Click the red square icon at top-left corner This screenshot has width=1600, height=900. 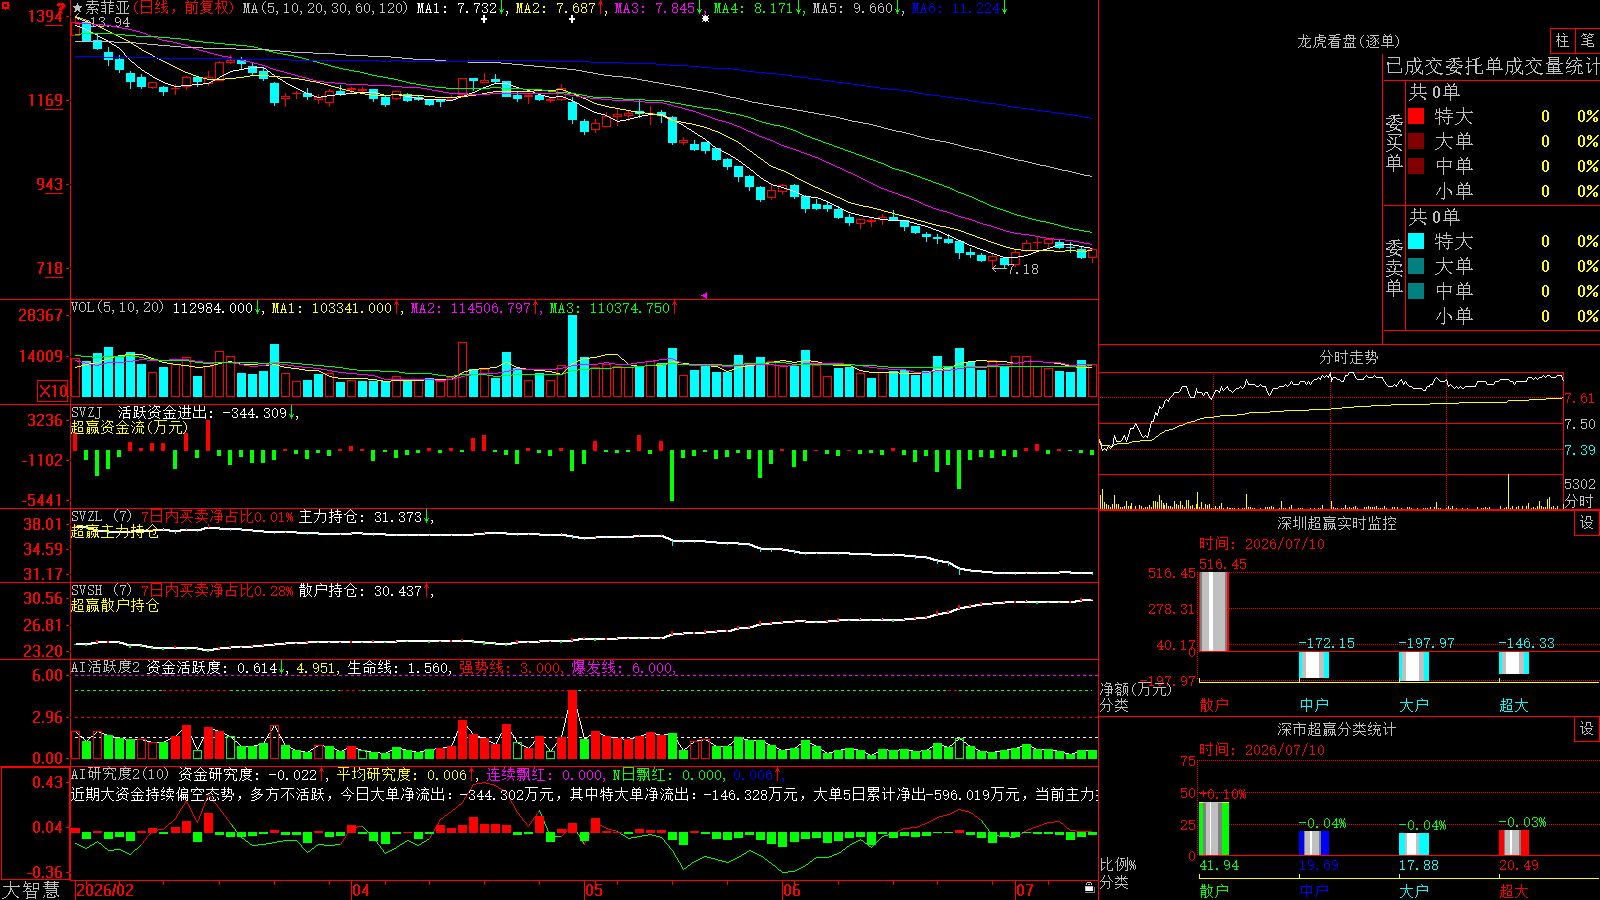5,6
